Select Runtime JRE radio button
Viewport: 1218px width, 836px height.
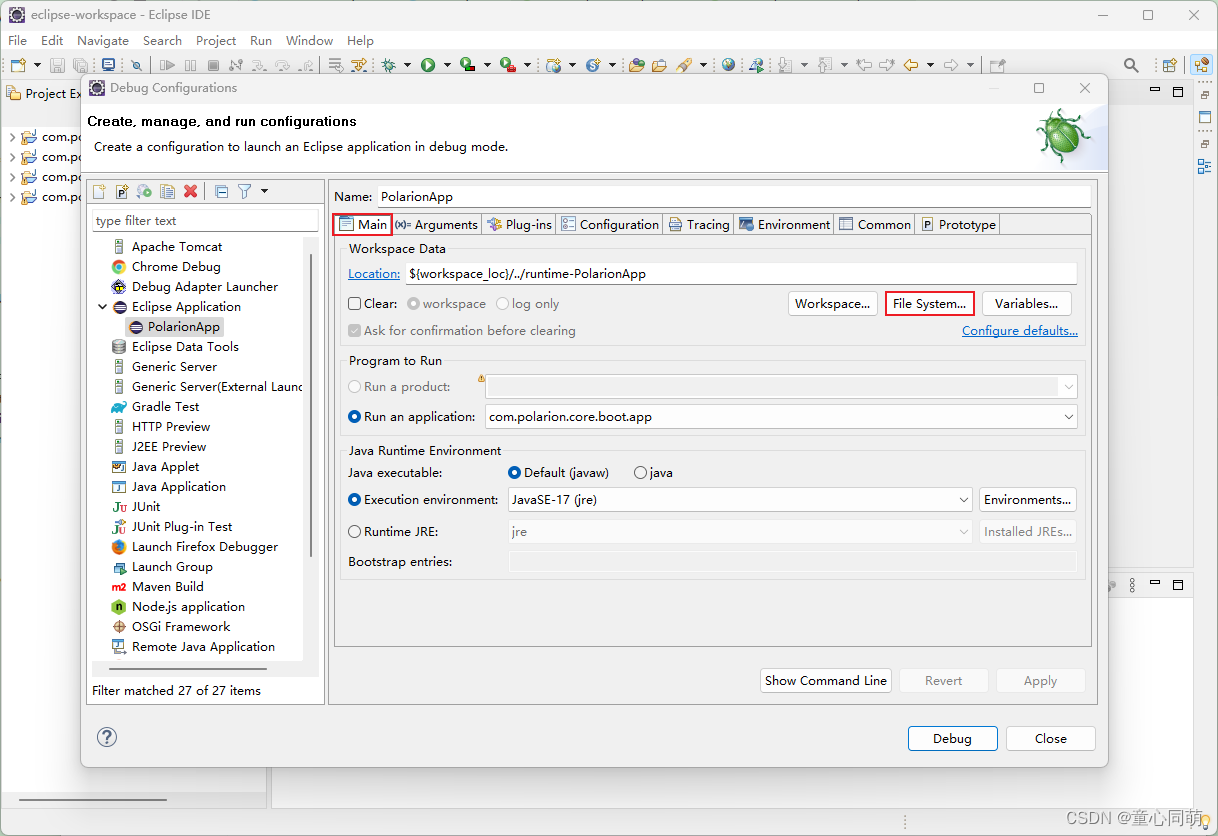click(354, 531)
